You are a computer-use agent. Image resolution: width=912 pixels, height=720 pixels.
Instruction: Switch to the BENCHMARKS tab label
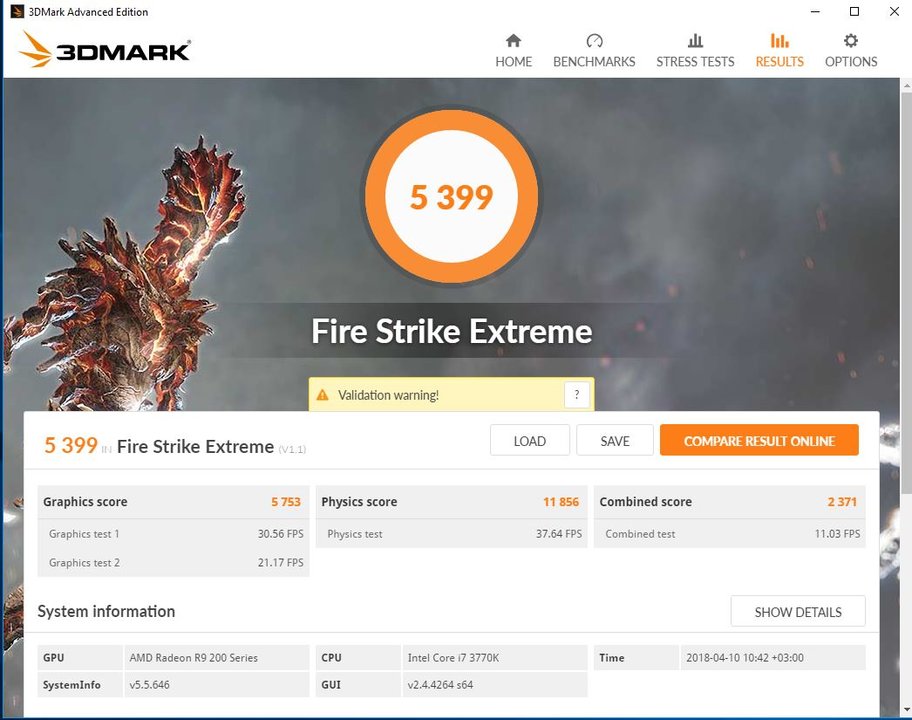point(594,62)
